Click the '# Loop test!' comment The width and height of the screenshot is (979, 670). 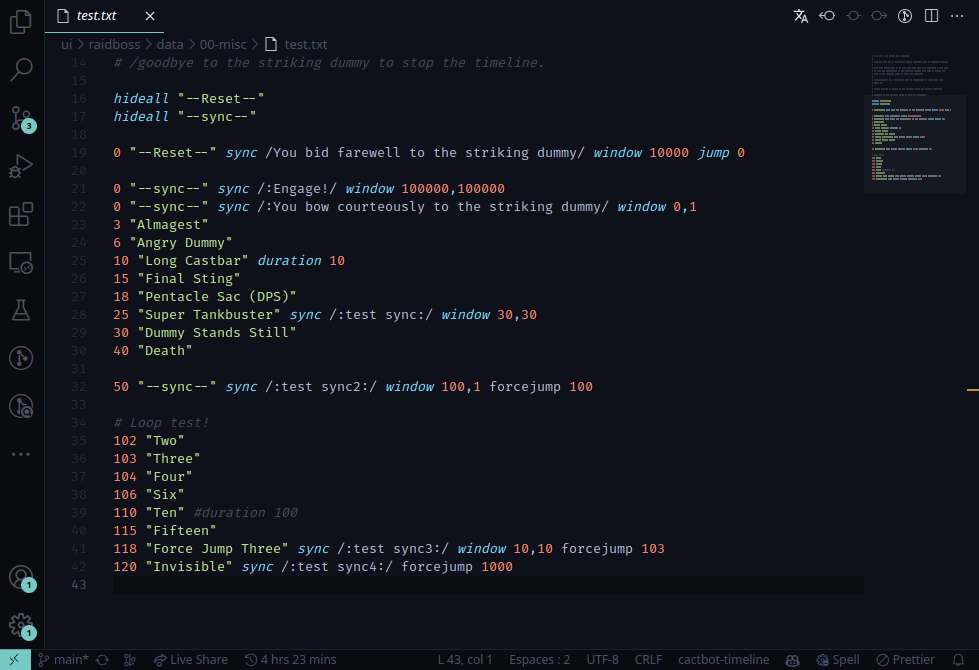click(161, 423)
